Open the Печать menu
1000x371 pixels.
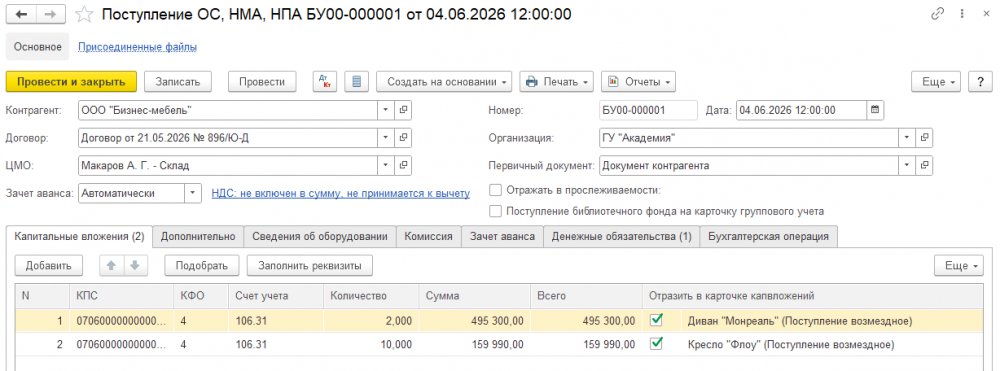click(557, 82)
